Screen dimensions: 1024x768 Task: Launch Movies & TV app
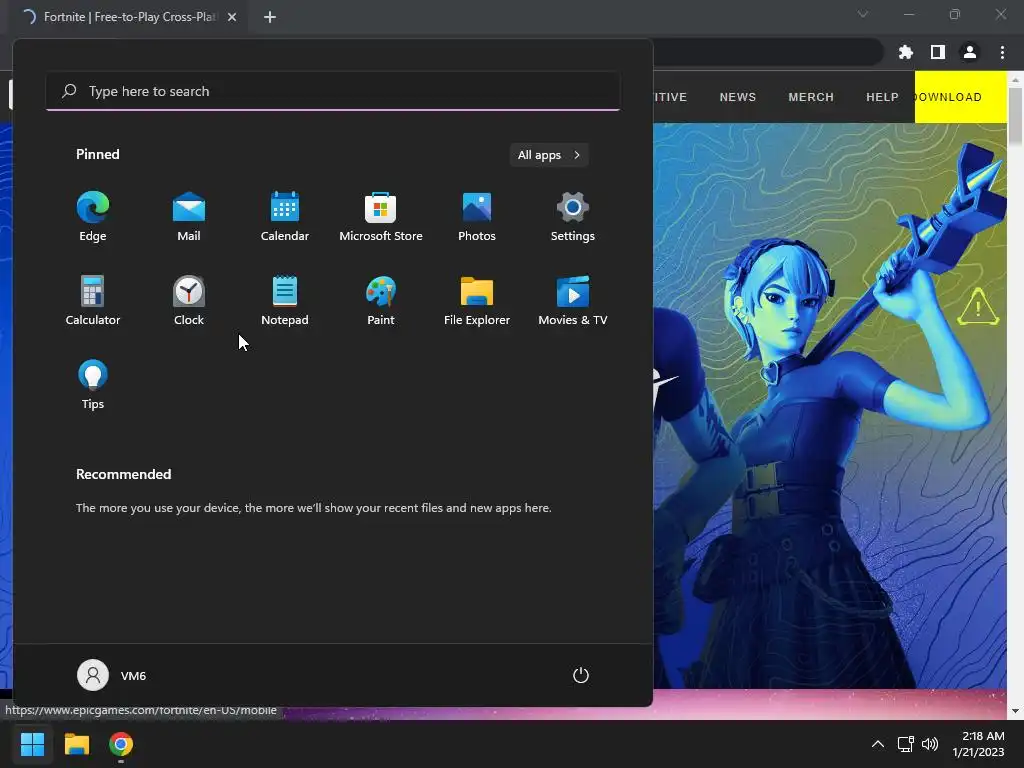click(573, 300)
